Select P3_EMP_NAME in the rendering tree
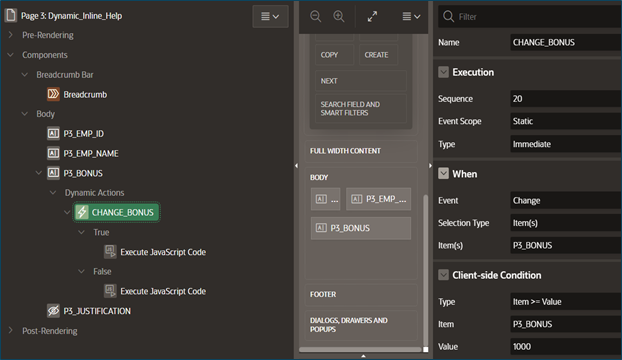 [91, 153]
